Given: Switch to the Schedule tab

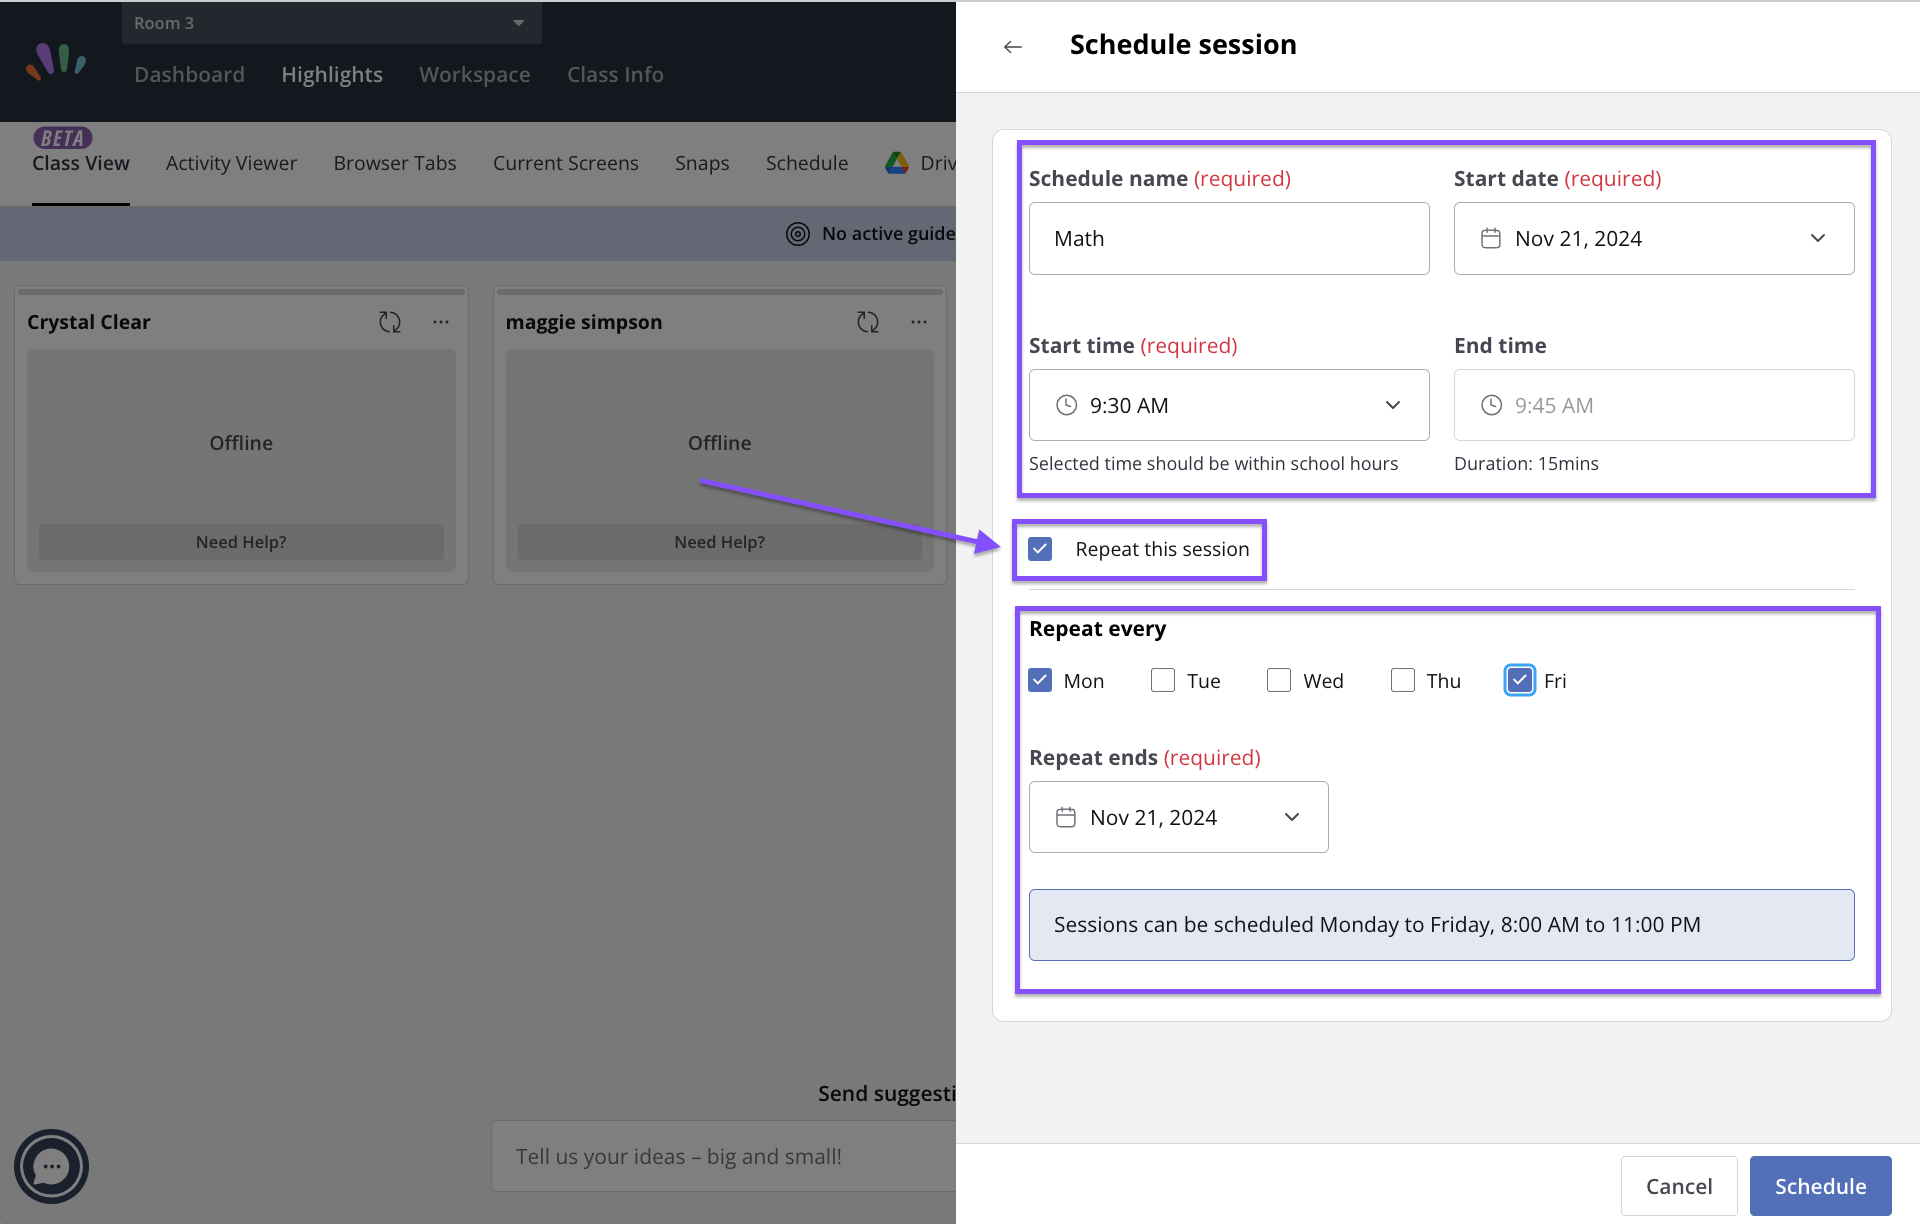Looking at the screenshot, I should click(807, 163).
